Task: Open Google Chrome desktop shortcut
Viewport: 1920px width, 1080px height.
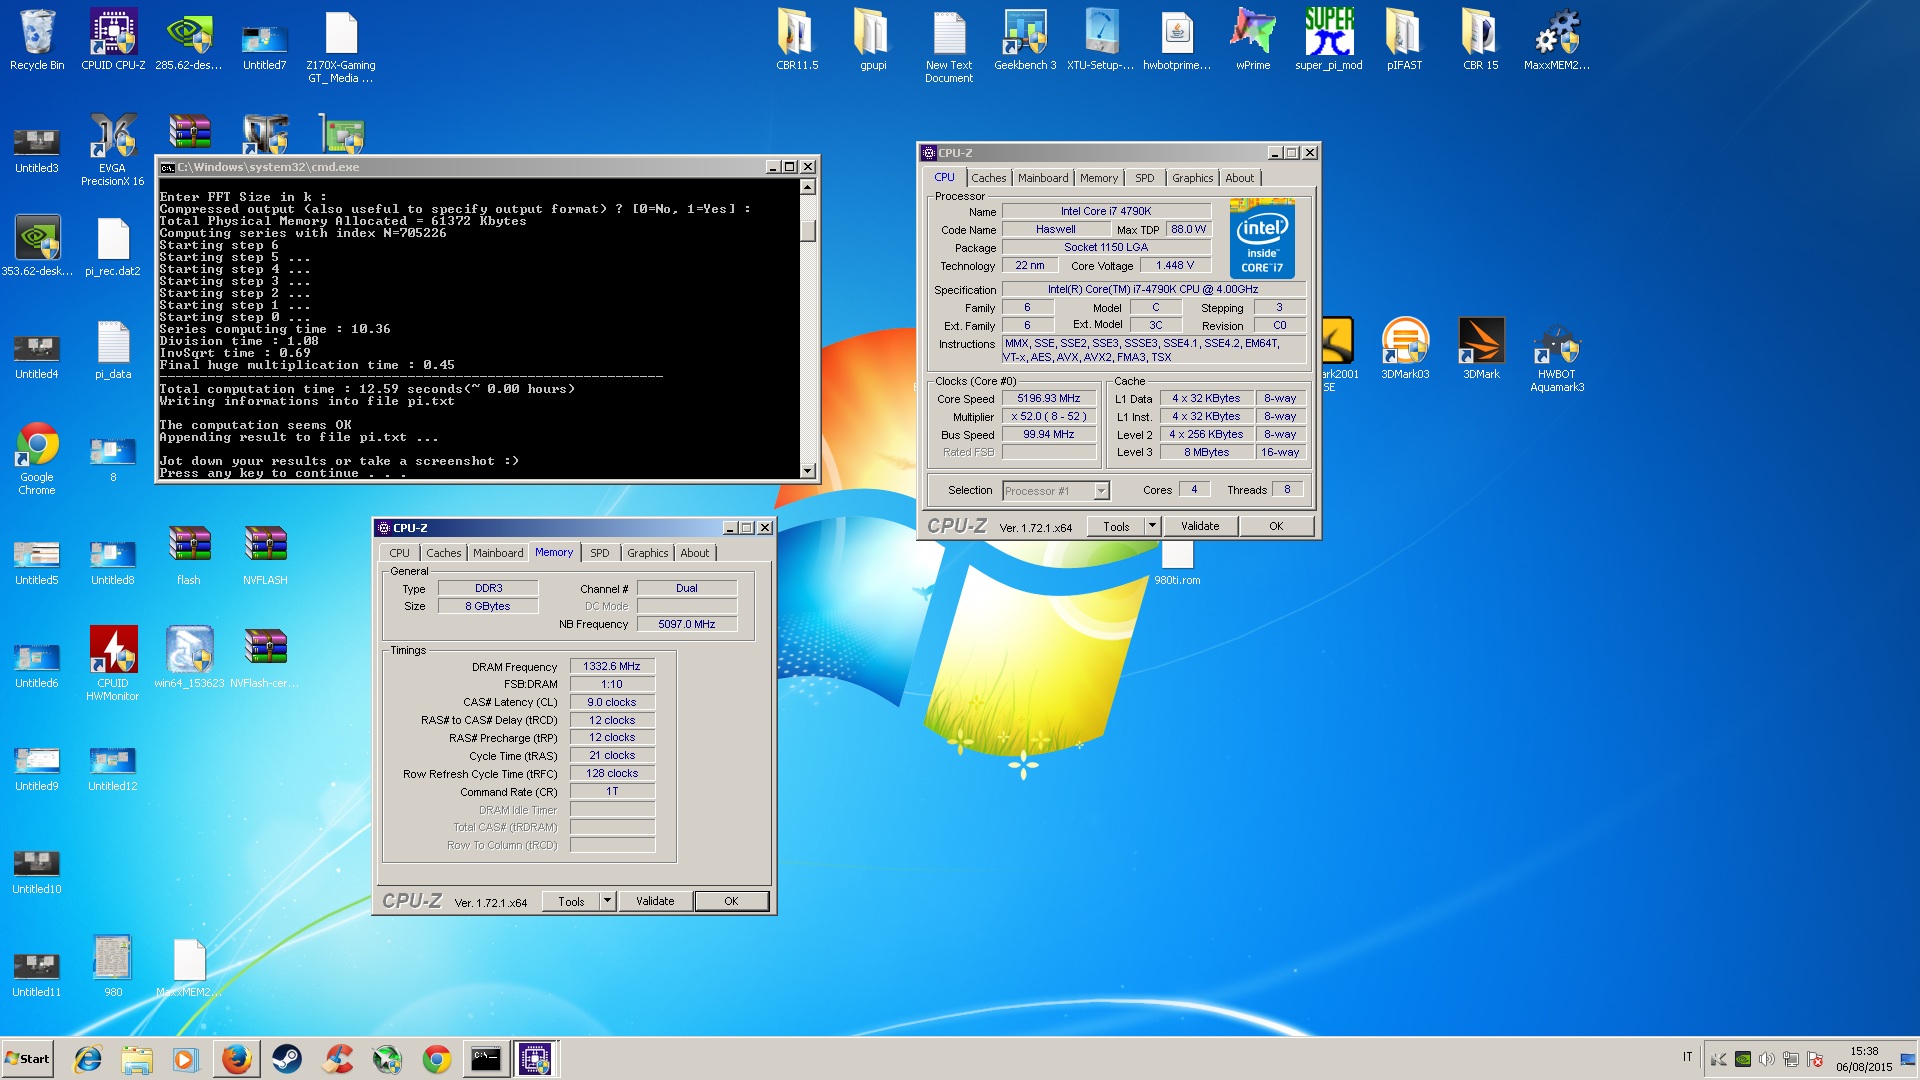Action: coord(37,458)
